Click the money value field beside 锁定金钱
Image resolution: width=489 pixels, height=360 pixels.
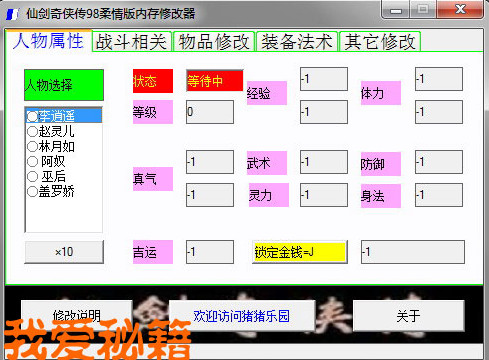[x=413, y=252]
